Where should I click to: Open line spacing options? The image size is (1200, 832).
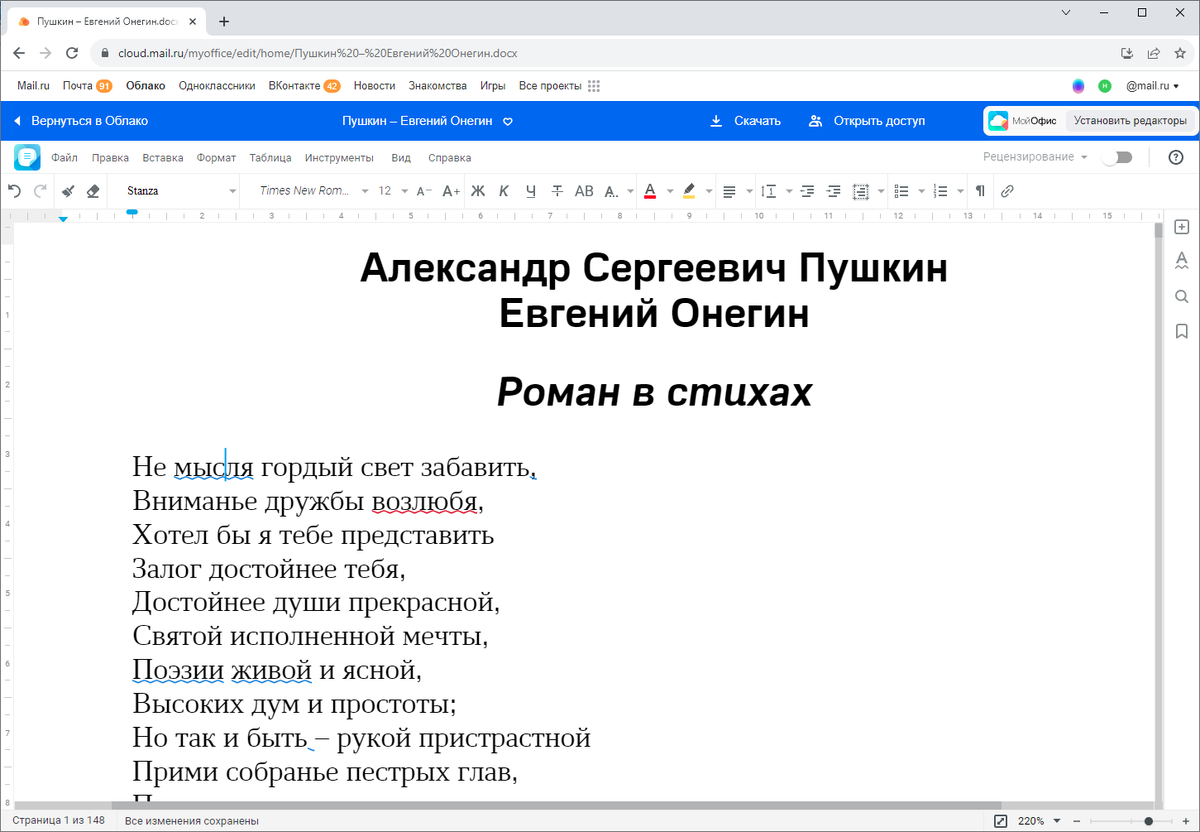tap(769, 190)
